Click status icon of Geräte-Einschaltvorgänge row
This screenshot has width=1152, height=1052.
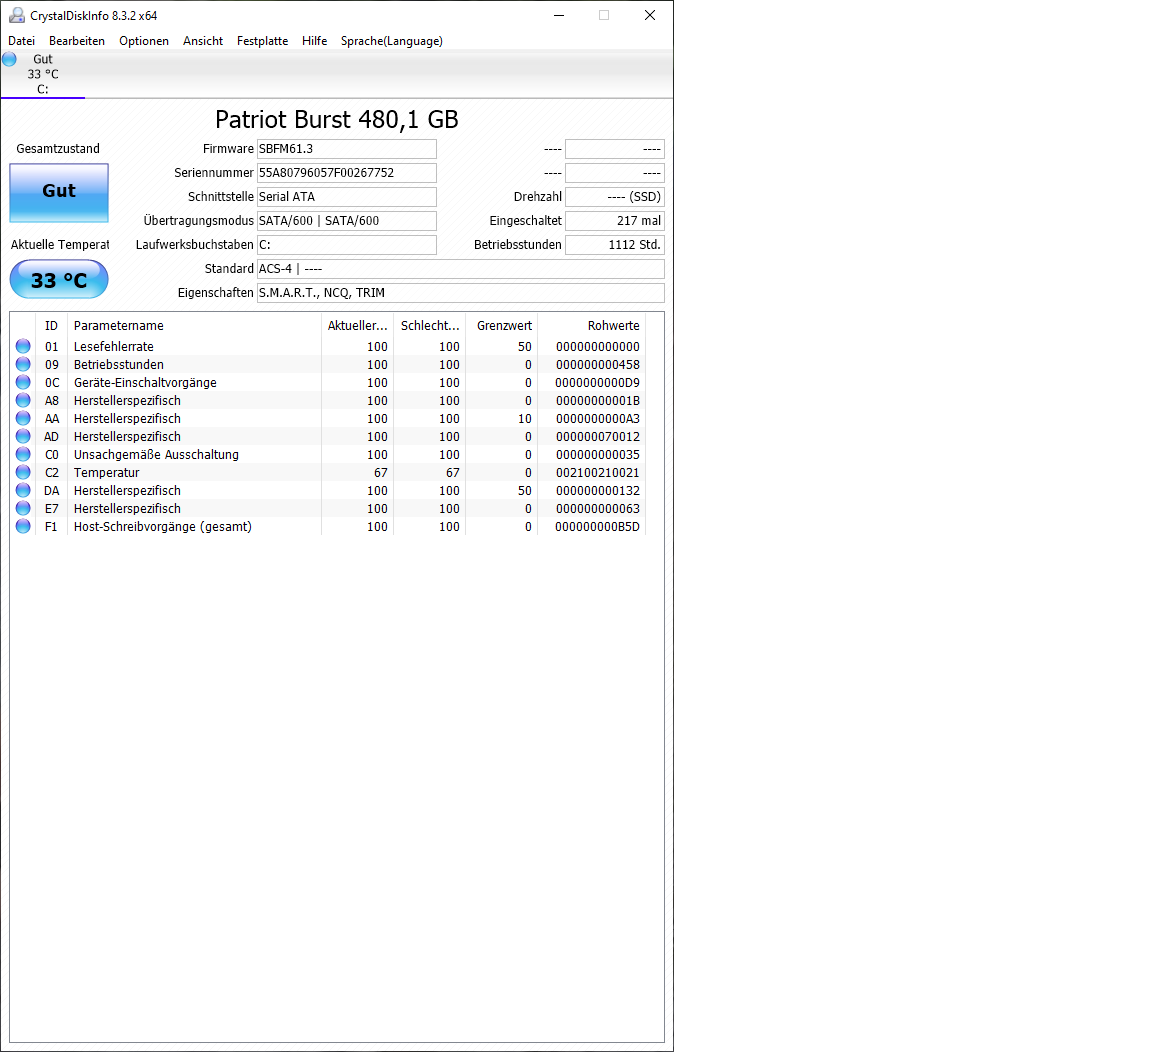pyautogui.click(x=24, y=382)
